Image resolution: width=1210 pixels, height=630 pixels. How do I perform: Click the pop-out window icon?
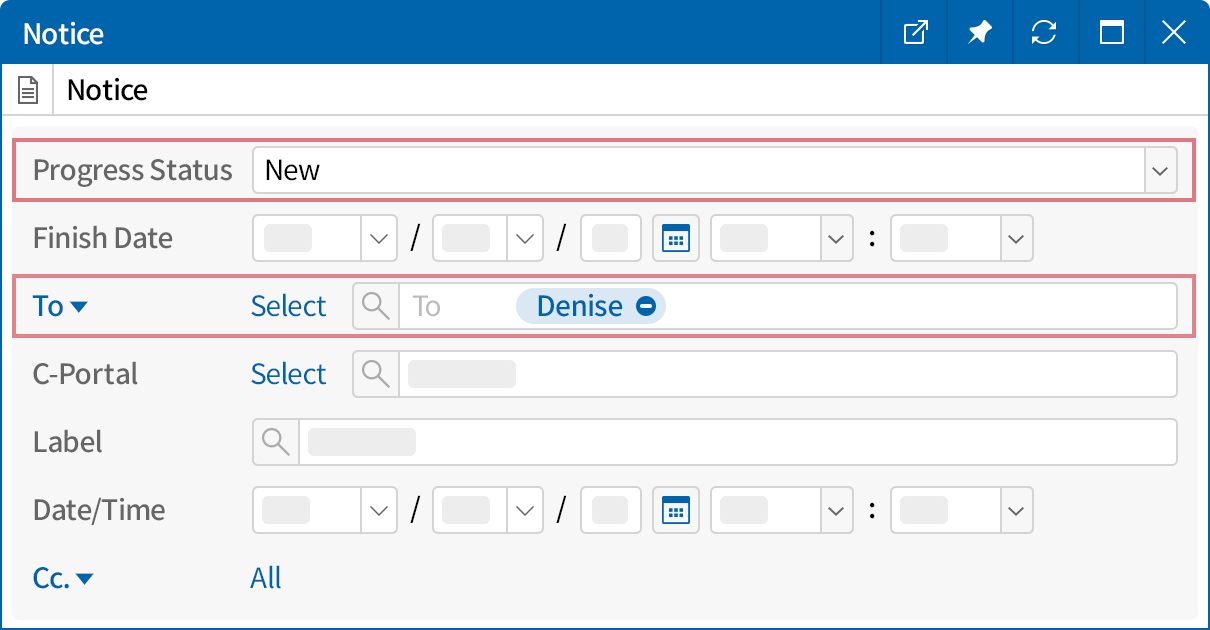[x=913, y=32]
